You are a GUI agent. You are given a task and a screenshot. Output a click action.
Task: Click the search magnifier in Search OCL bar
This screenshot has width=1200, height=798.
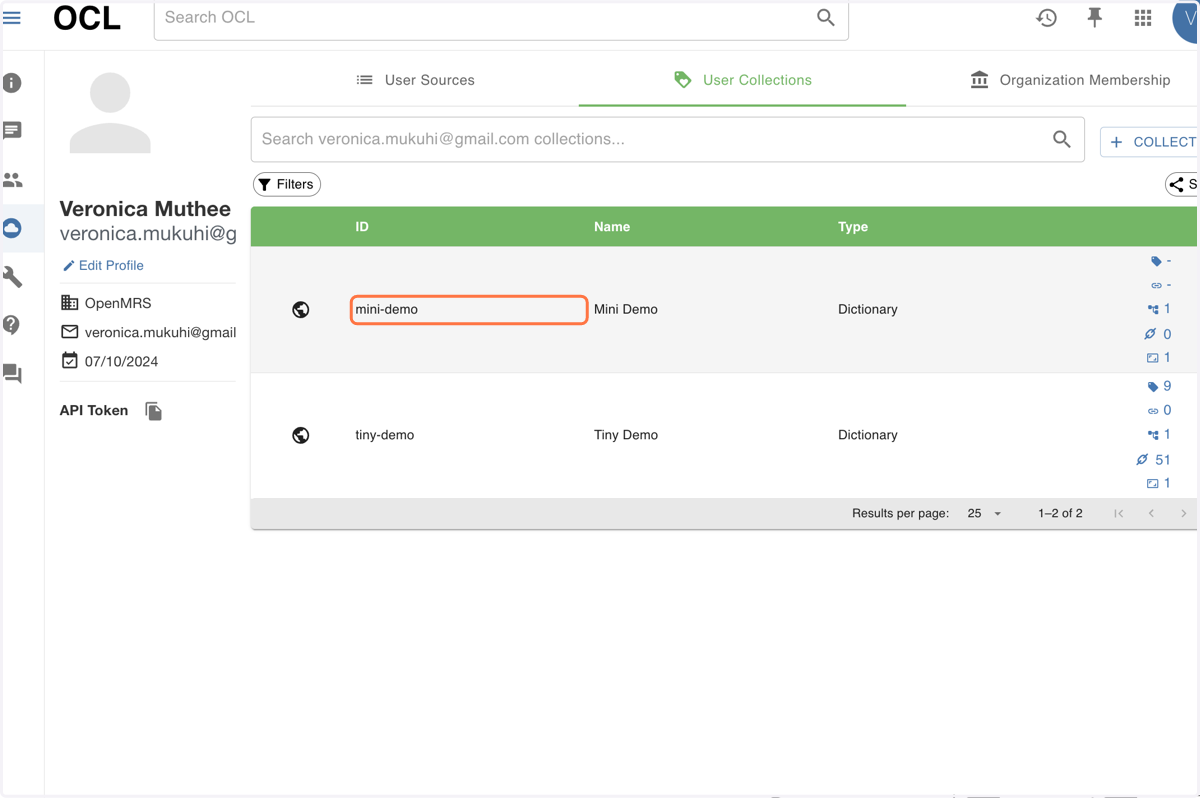825,18
